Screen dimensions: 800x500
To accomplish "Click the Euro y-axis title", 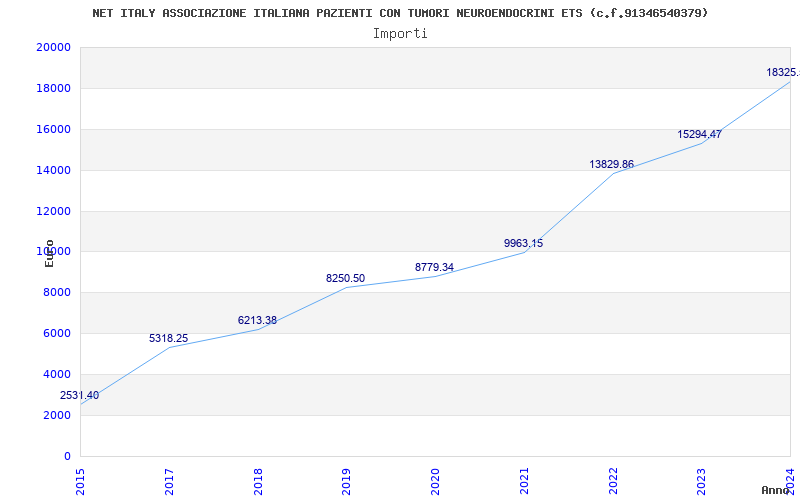I will click(49, 253).
